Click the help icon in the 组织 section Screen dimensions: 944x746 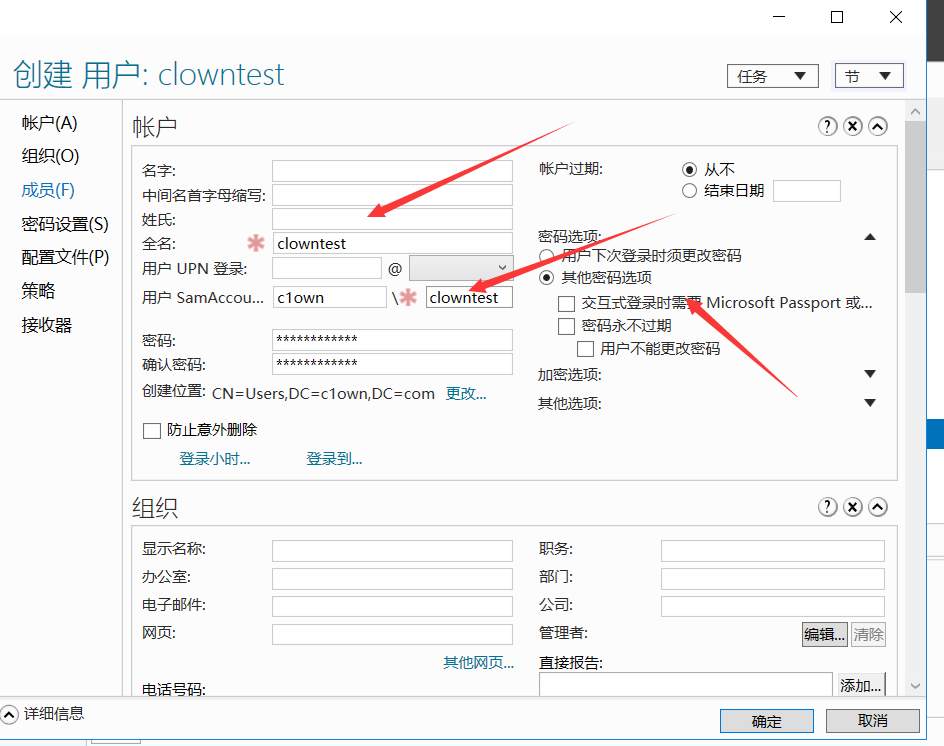coord(827,507)
